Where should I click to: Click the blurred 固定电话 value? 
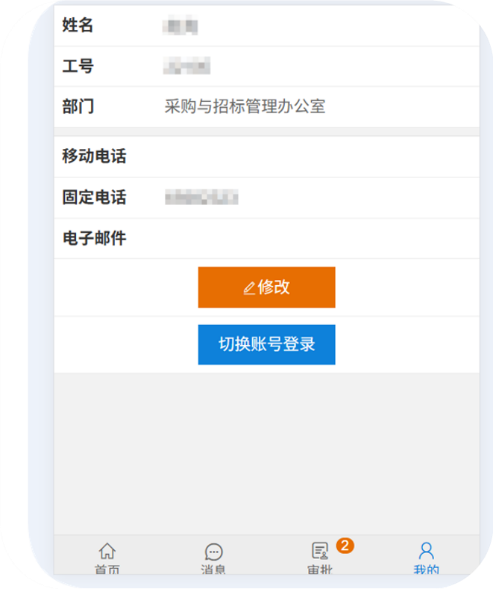201,197
